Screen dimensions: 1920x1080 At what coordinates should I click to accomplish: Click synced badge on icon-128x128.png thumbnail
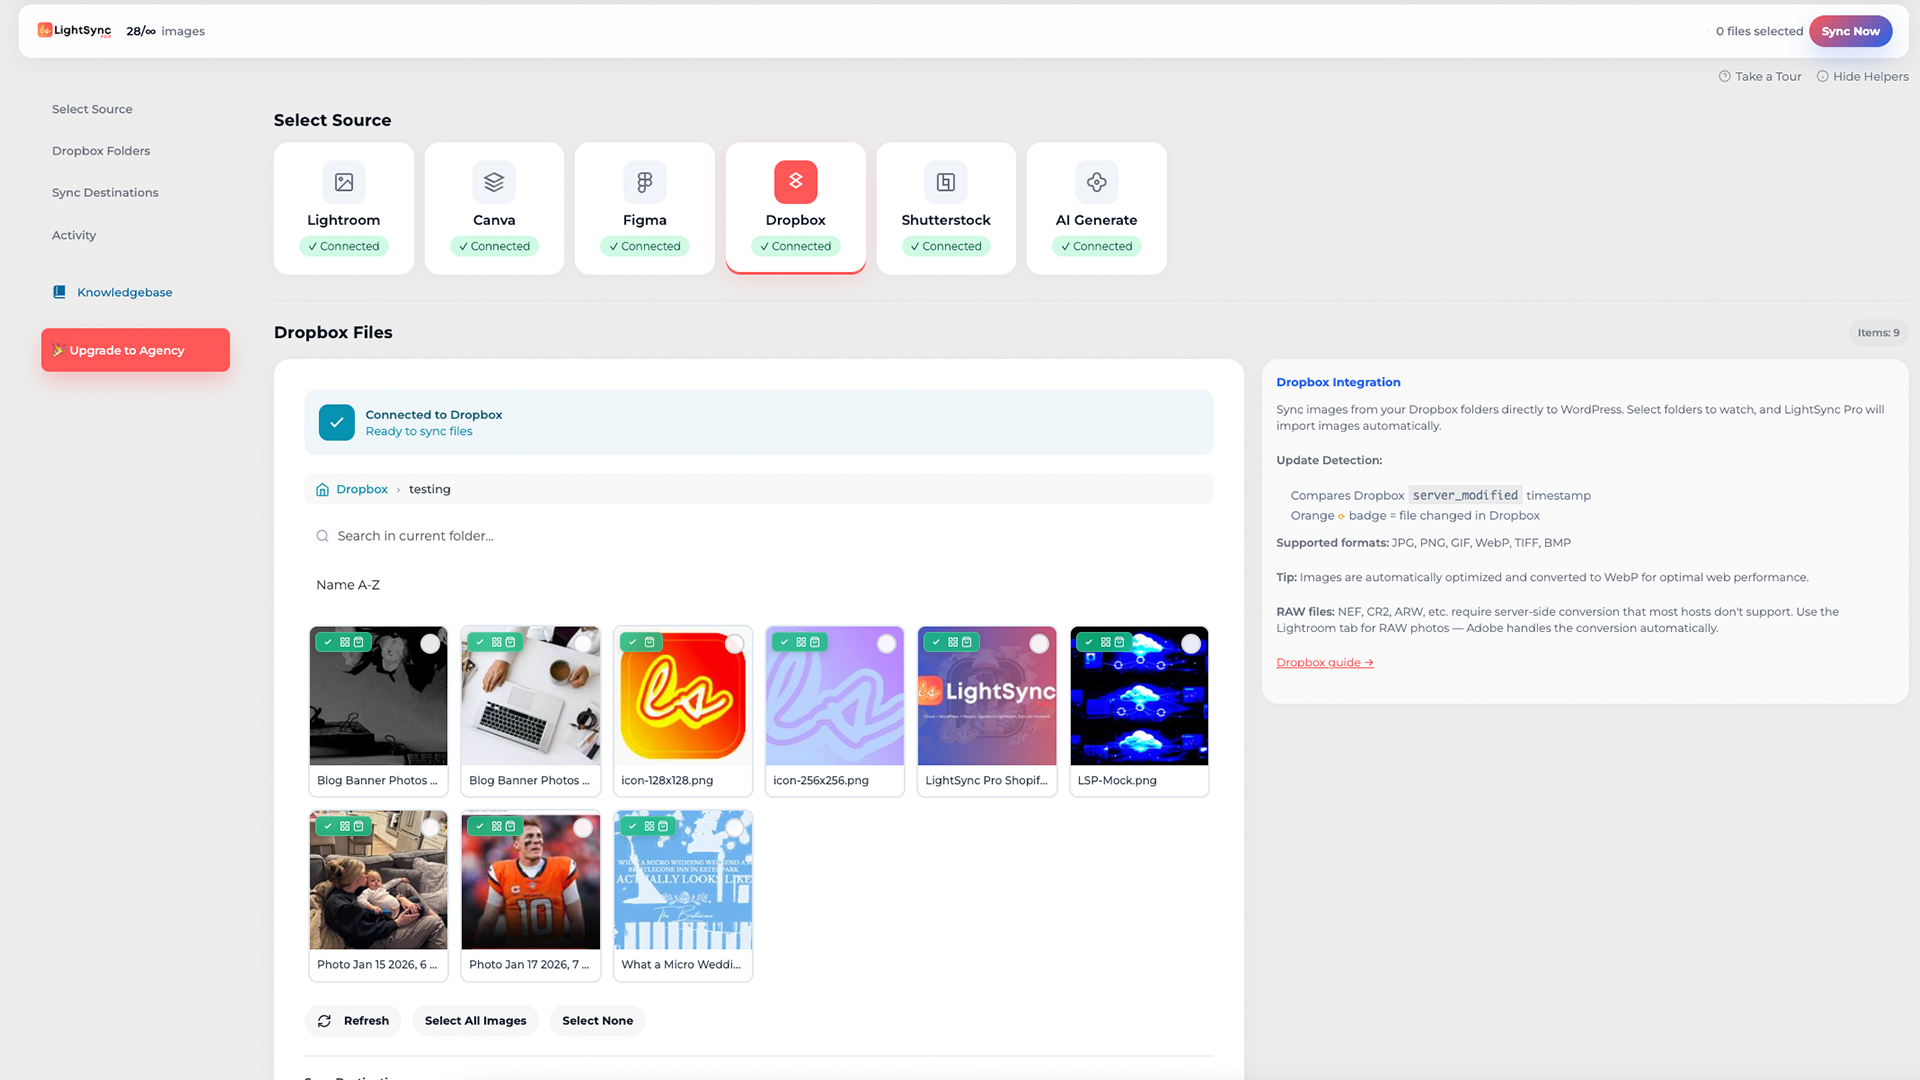click(x=639, y=642)
